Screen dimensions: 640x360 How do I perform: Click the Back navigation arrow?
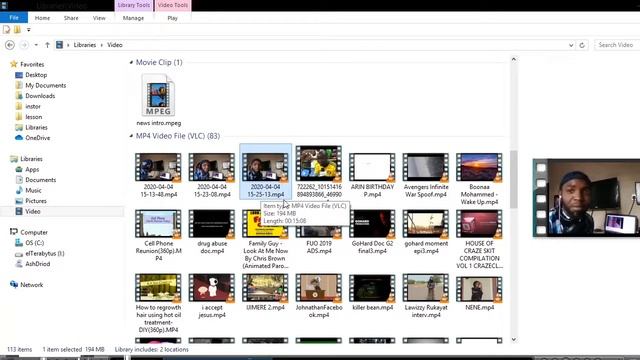pos(10,45)
